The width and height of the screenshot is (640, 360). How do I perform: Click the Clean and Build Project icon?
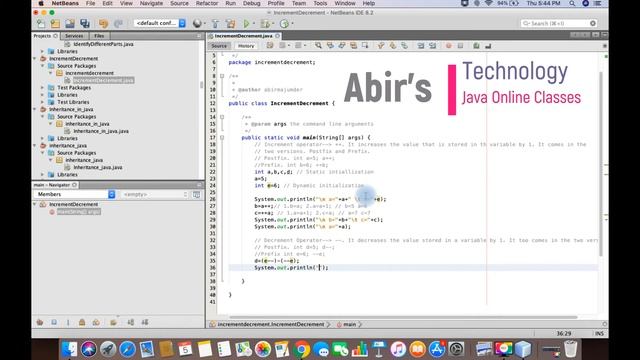[231, 24]
